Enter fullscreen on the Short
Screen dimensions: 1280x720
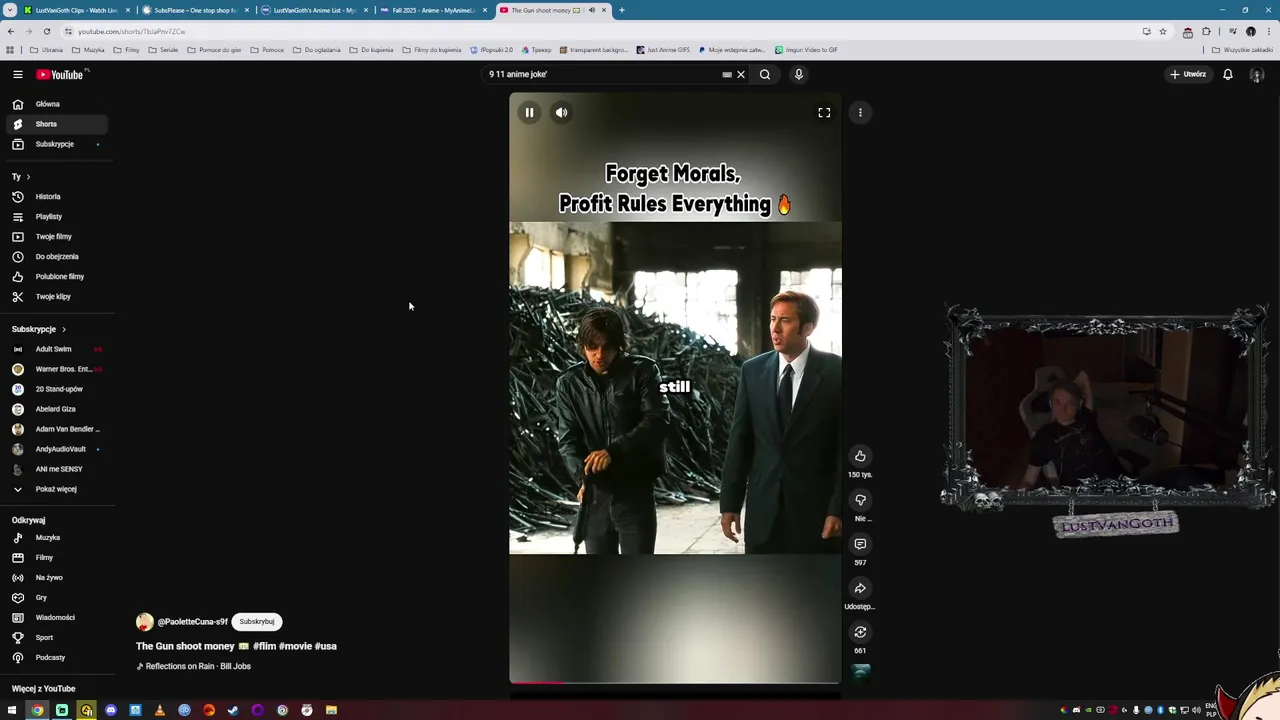pyautogui.click(x=824, y=112)
